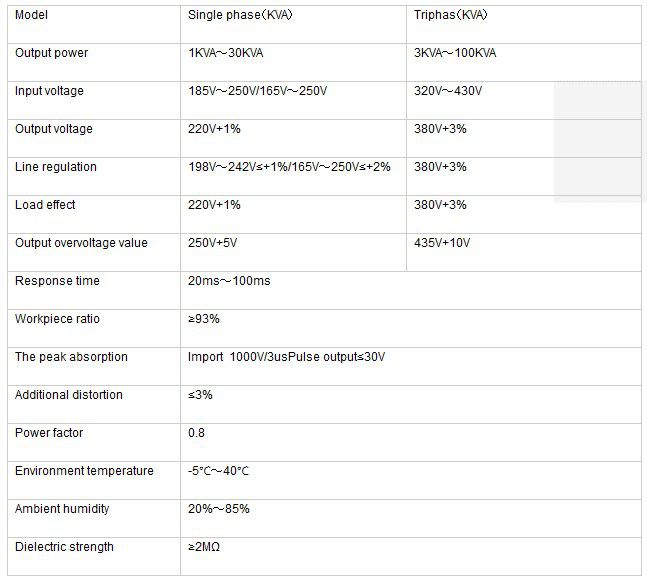Select the "Input voltage" row label
The image size is (647, 579).
(49, 91)
